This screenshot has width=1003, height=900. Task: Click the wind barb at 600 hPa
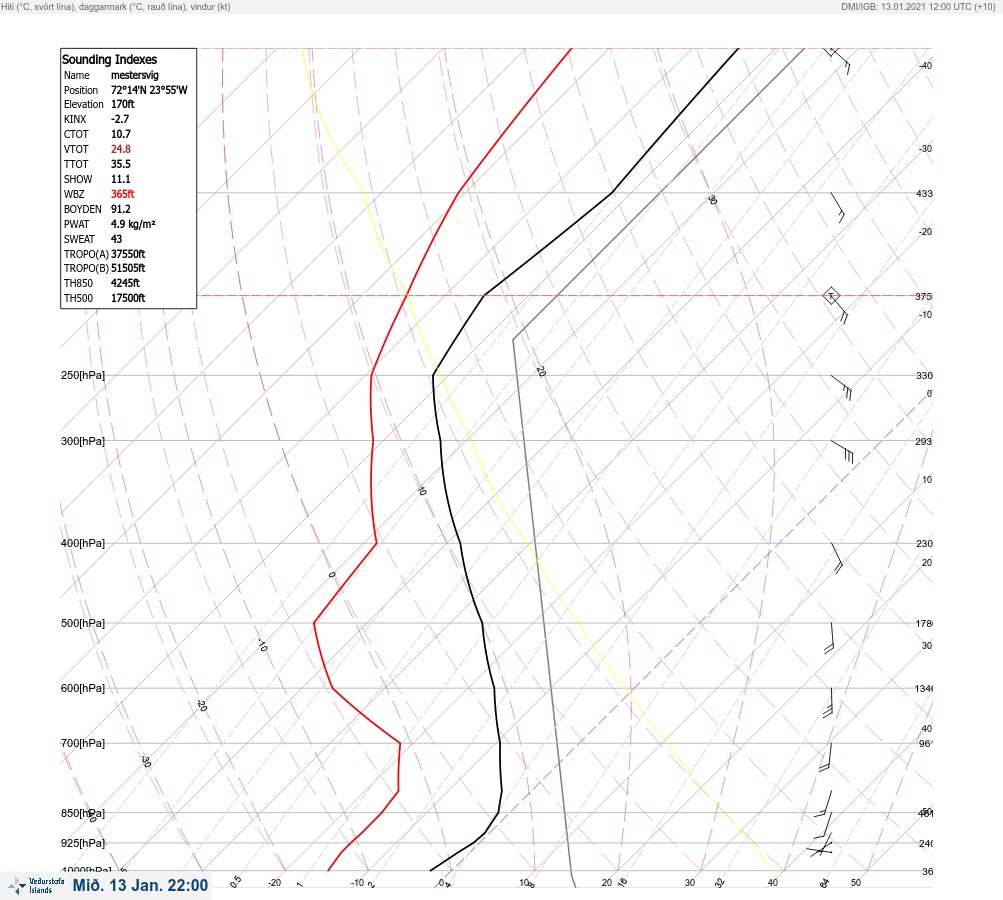[x=828, y=702]
